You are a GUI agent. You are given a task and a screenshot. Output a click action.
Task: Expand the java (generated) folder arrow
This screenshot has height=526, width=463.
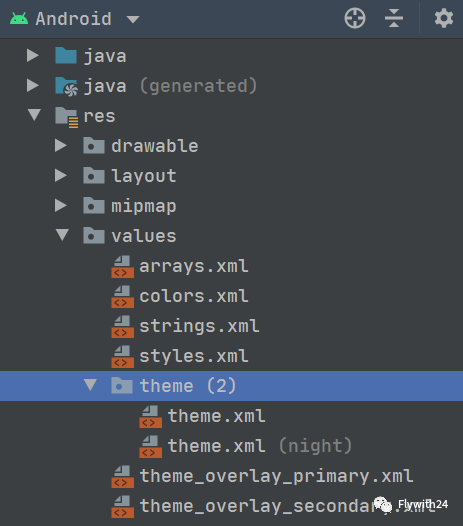click(x=33, y=85)
